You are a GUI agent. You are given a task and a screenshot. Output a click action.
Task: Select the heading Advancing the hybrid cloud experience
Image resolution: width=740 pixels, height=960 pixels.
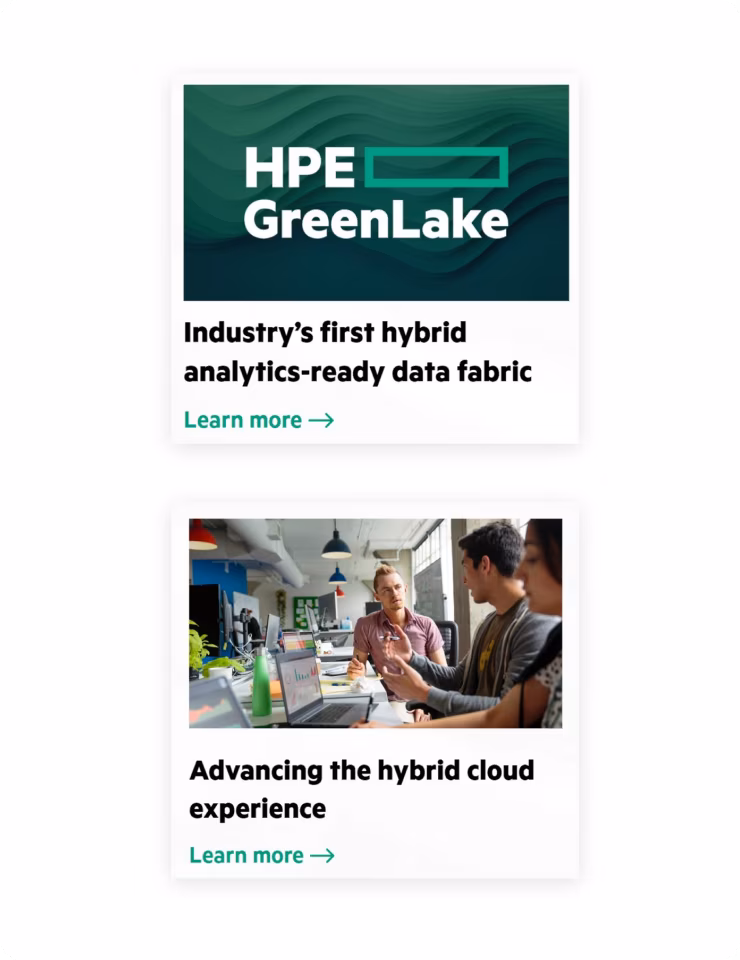(x=361, y=790)
